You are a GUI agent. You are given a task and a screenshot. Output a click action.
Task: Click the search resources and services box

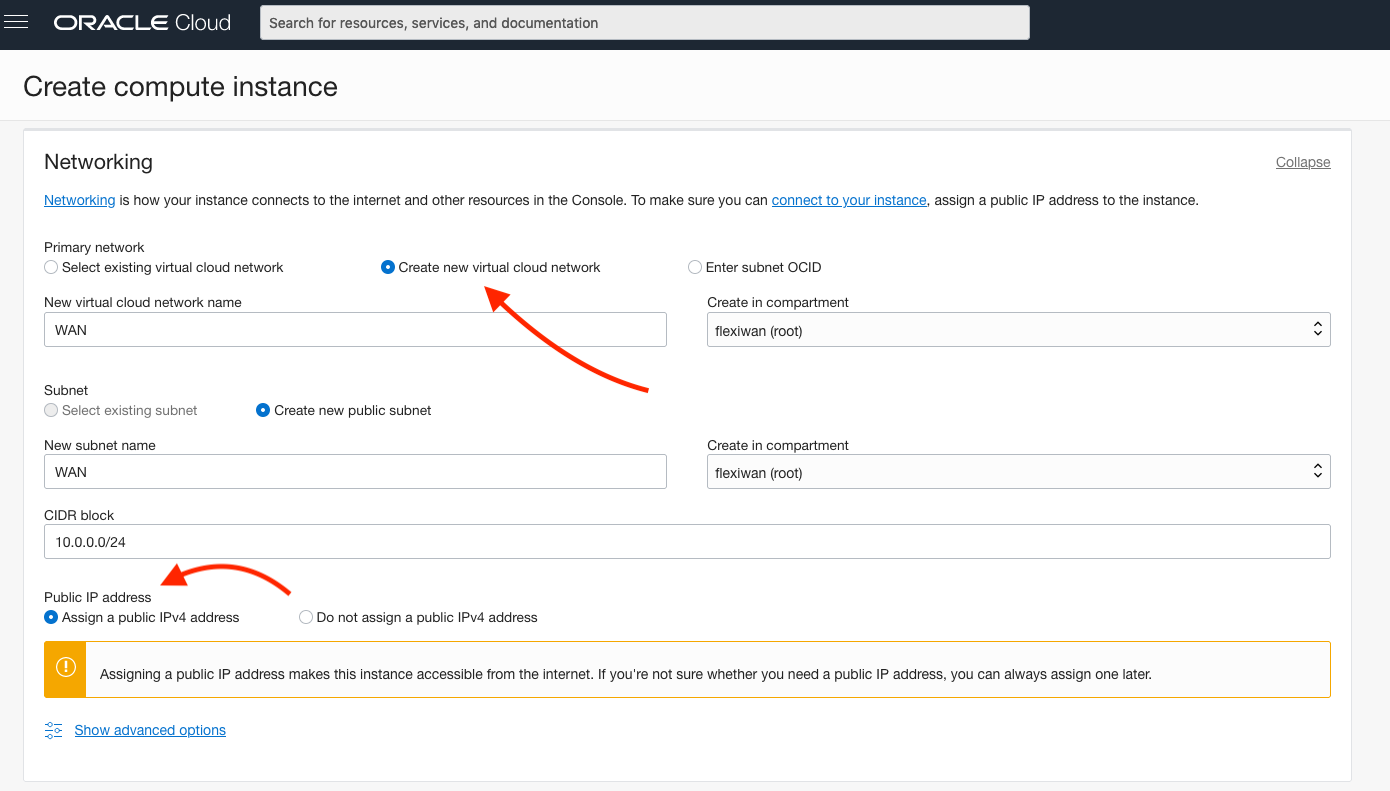pos(644,23)
